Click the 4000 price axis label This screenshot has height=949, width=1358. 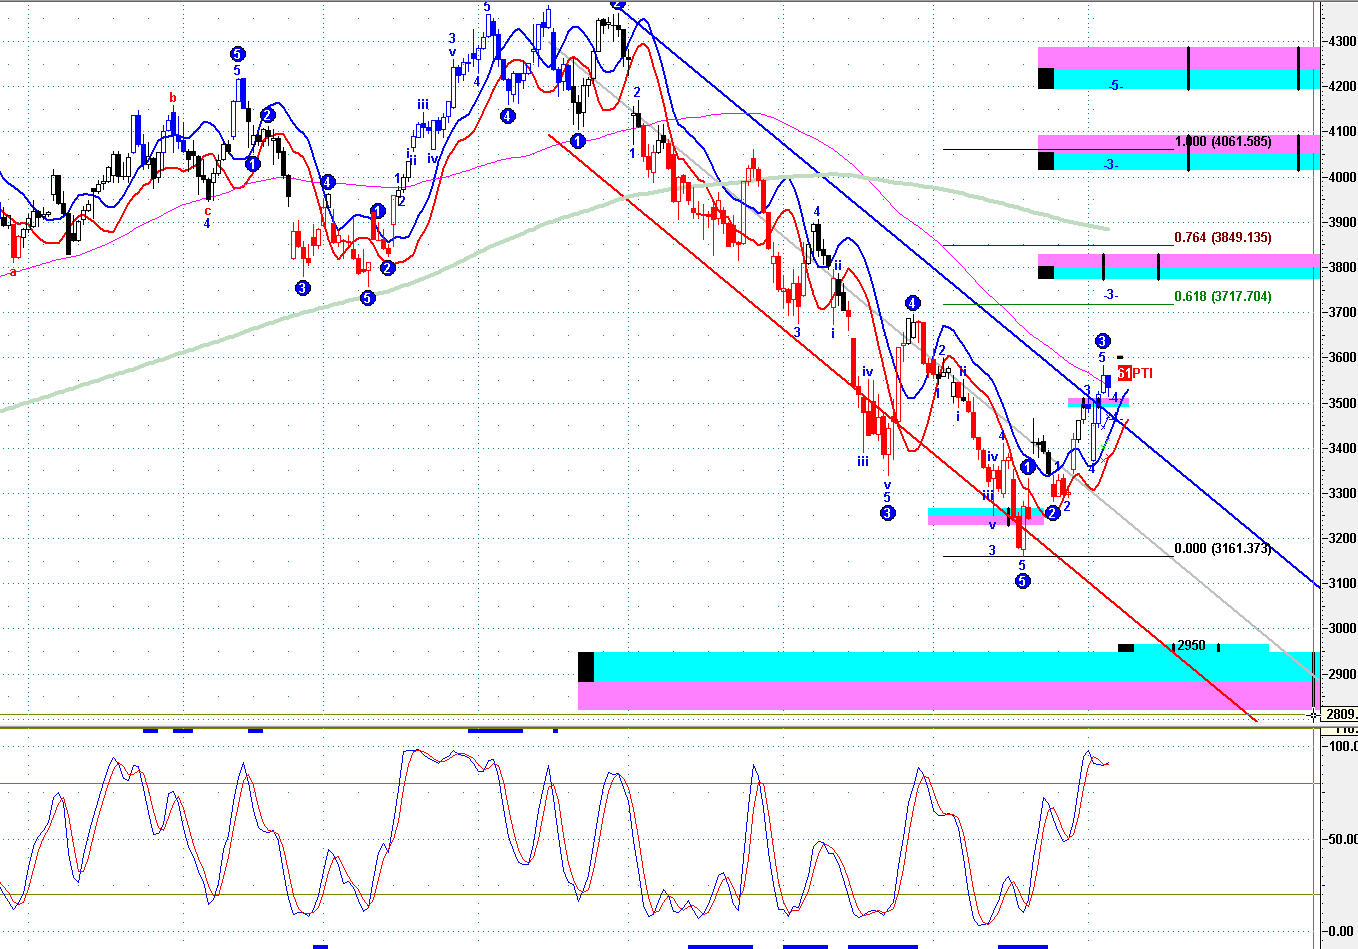(x=1342, y=177)
